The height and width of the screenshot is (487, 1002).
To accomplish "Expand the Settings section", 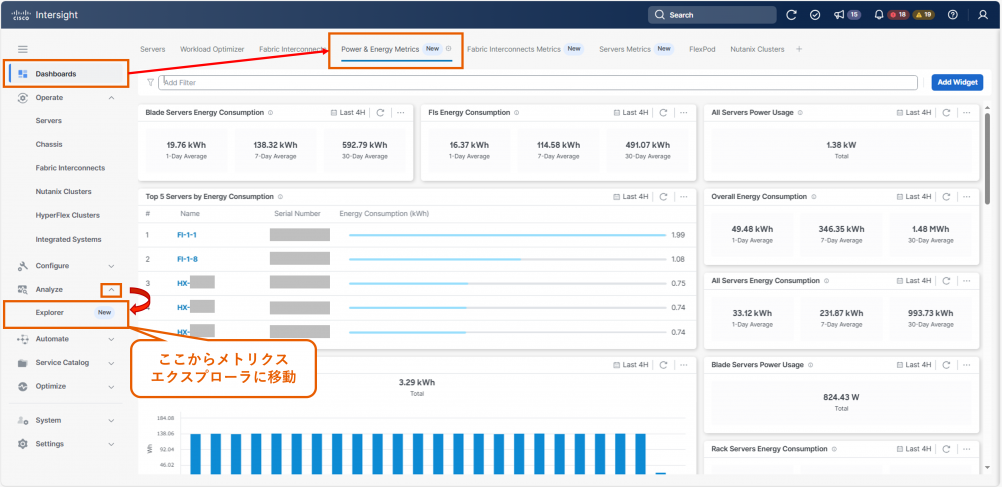I will click(x=111, y=444).
